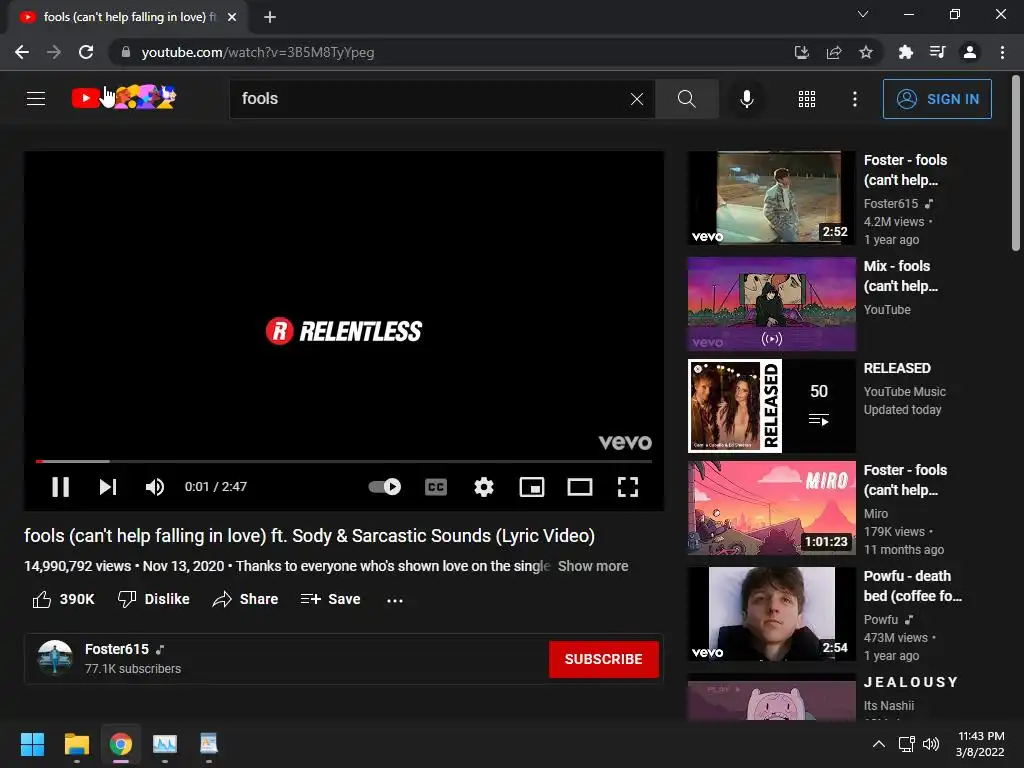Screen dimensions: 1024x768
Task: Share the video
Action: [246, 599]
